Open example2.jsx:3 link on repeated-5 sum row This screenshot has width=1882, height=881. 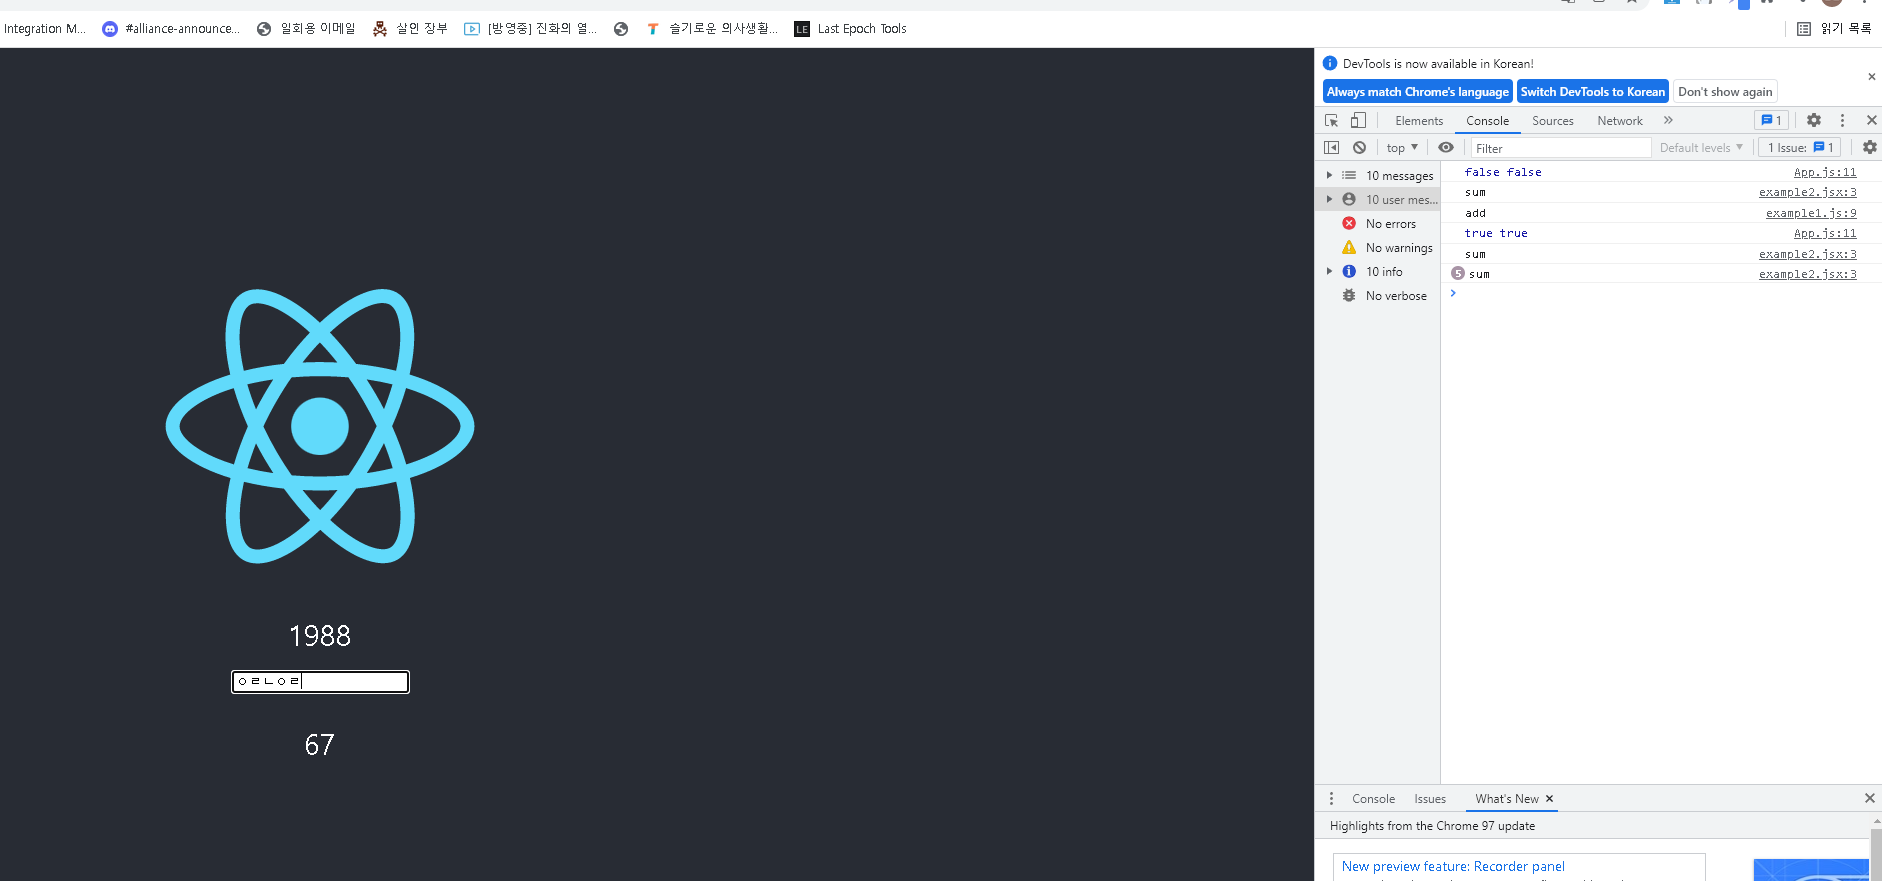[1808, 274]
